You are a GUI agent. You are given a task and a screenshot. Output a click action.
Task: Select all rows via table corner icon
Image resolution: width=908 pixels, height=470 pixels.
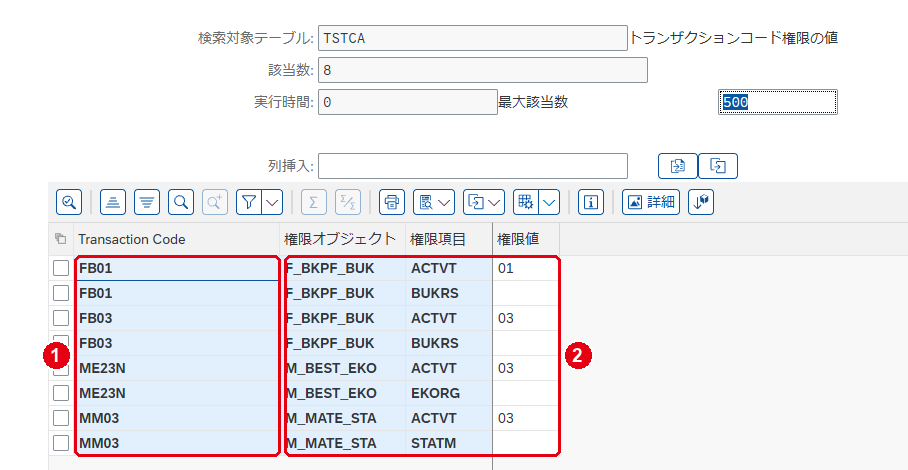[60, 238]
